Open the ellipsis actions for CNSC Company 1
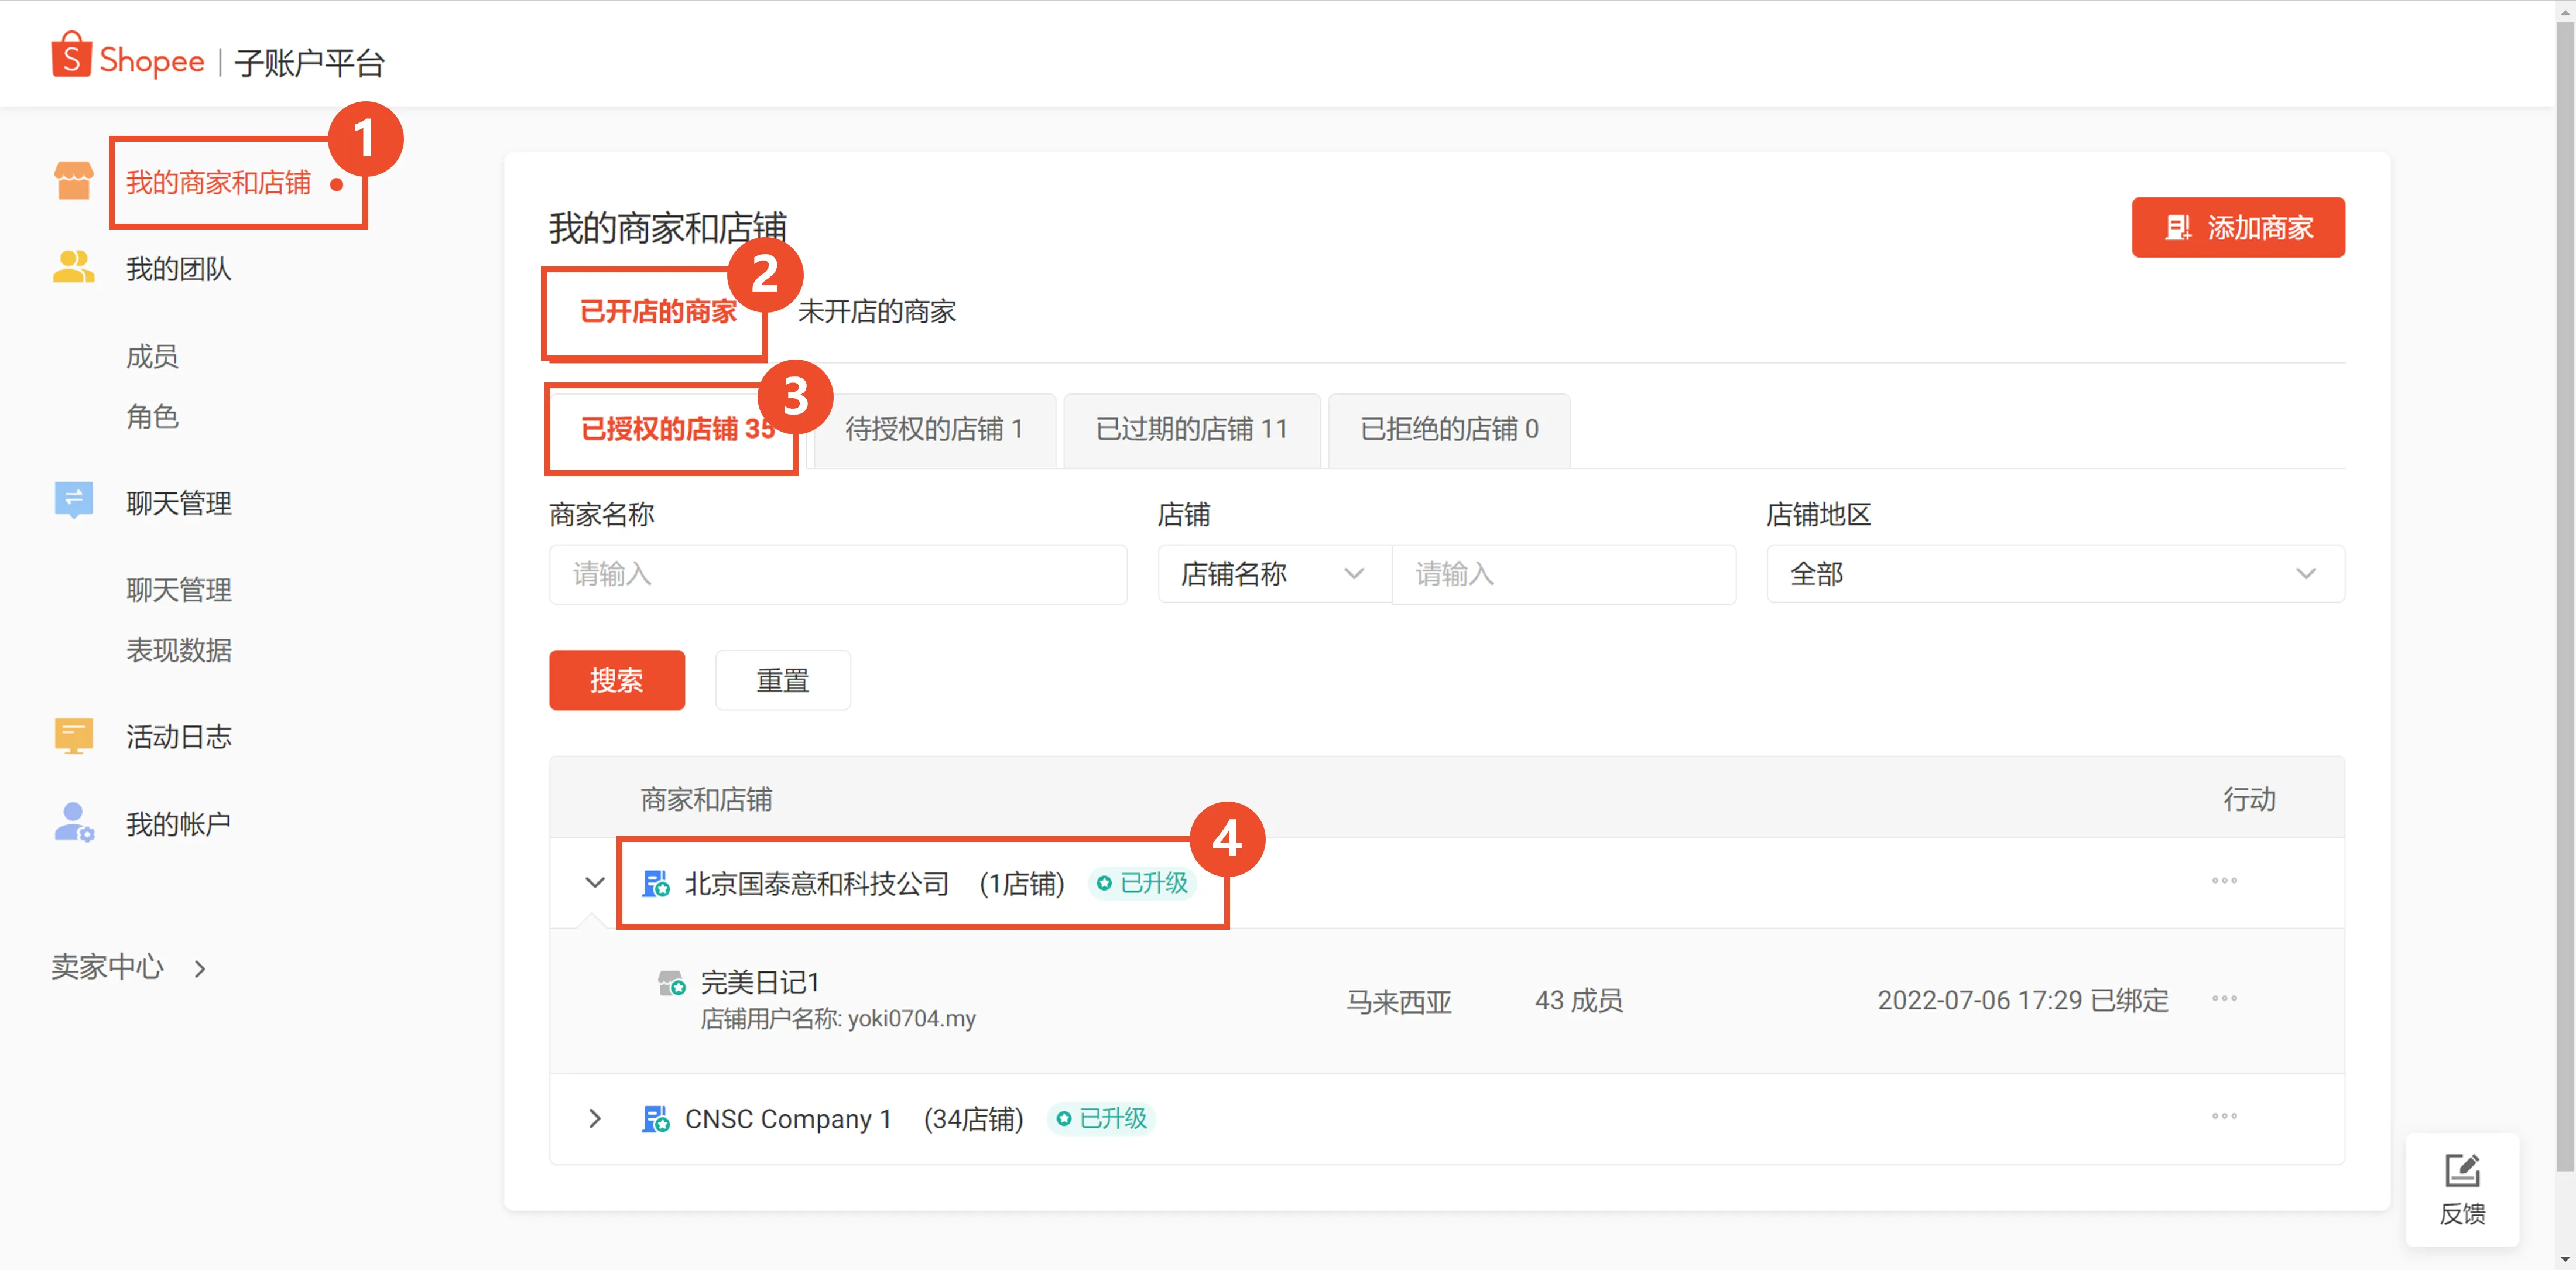The image size is (2576, 1270). pos(2224,1117)
